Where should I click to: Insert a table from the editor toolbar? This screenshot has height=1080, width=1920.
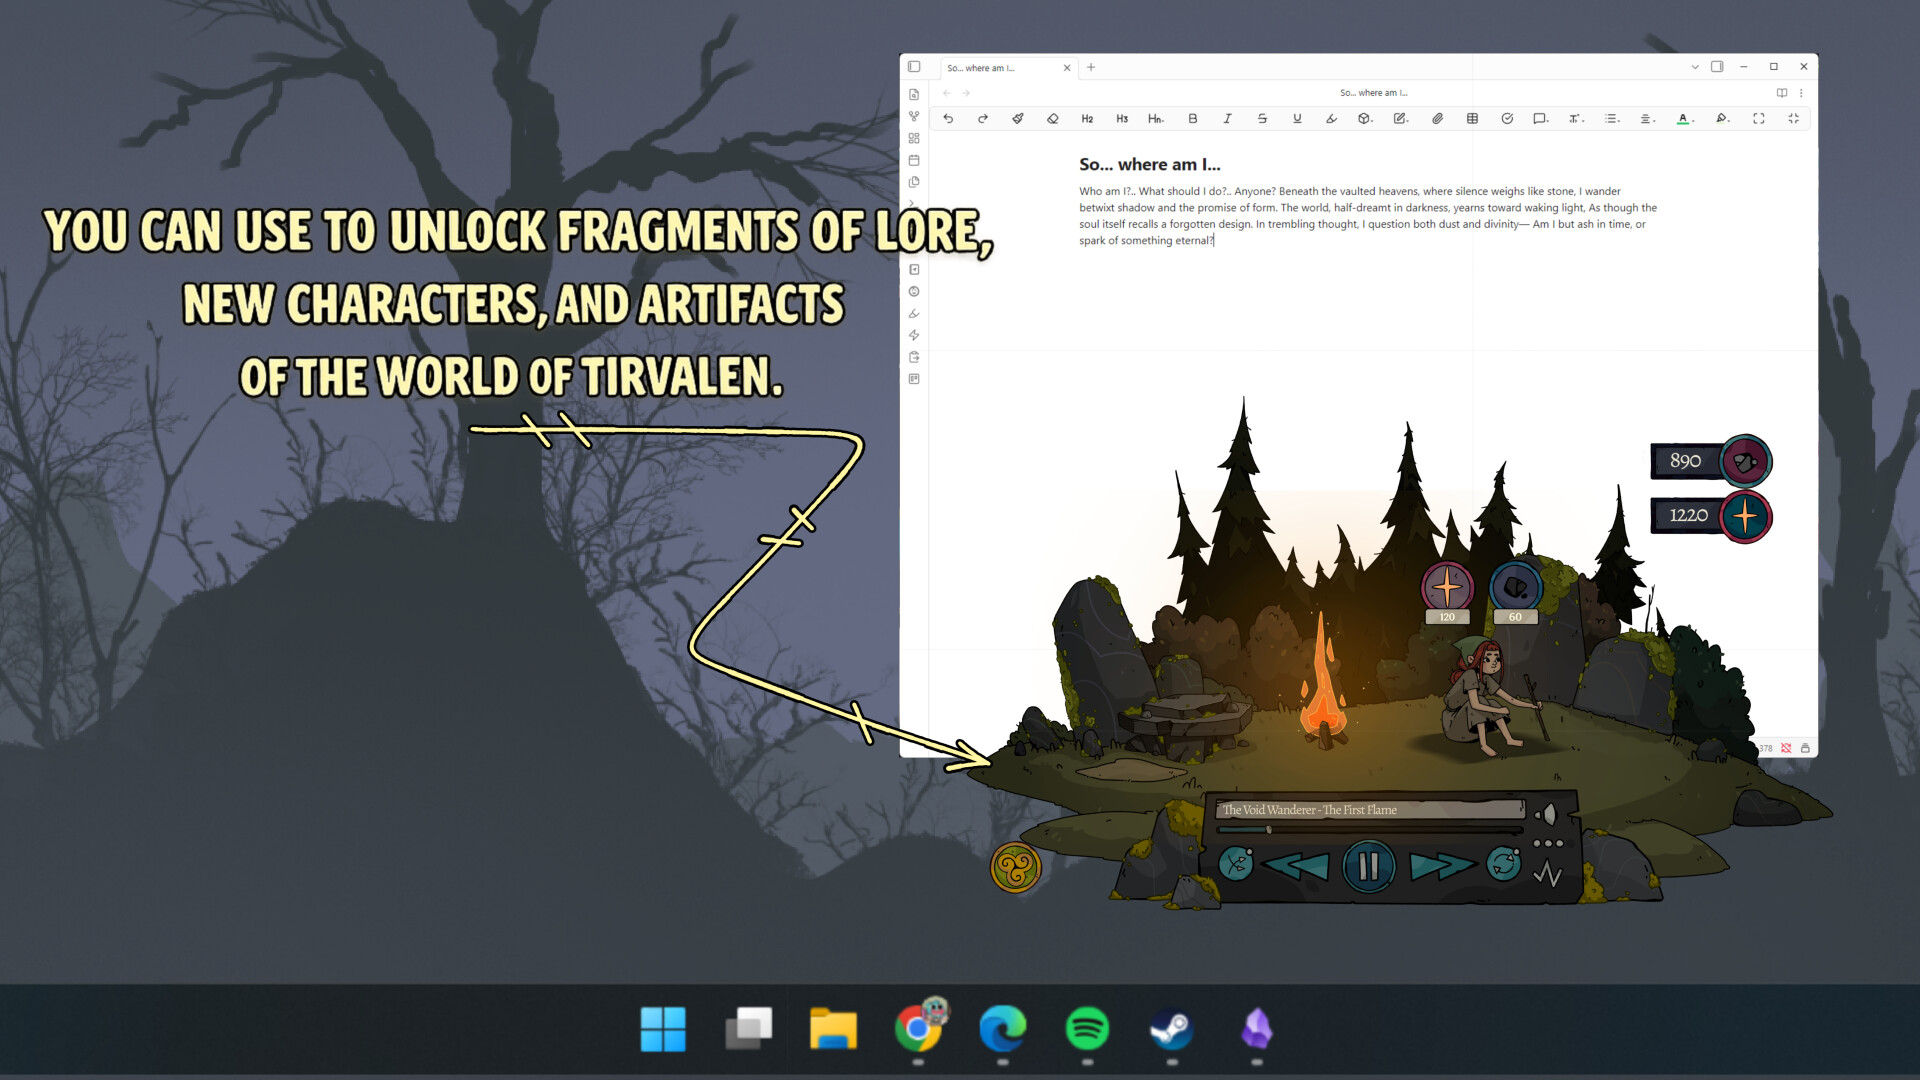click(1472, 118)
